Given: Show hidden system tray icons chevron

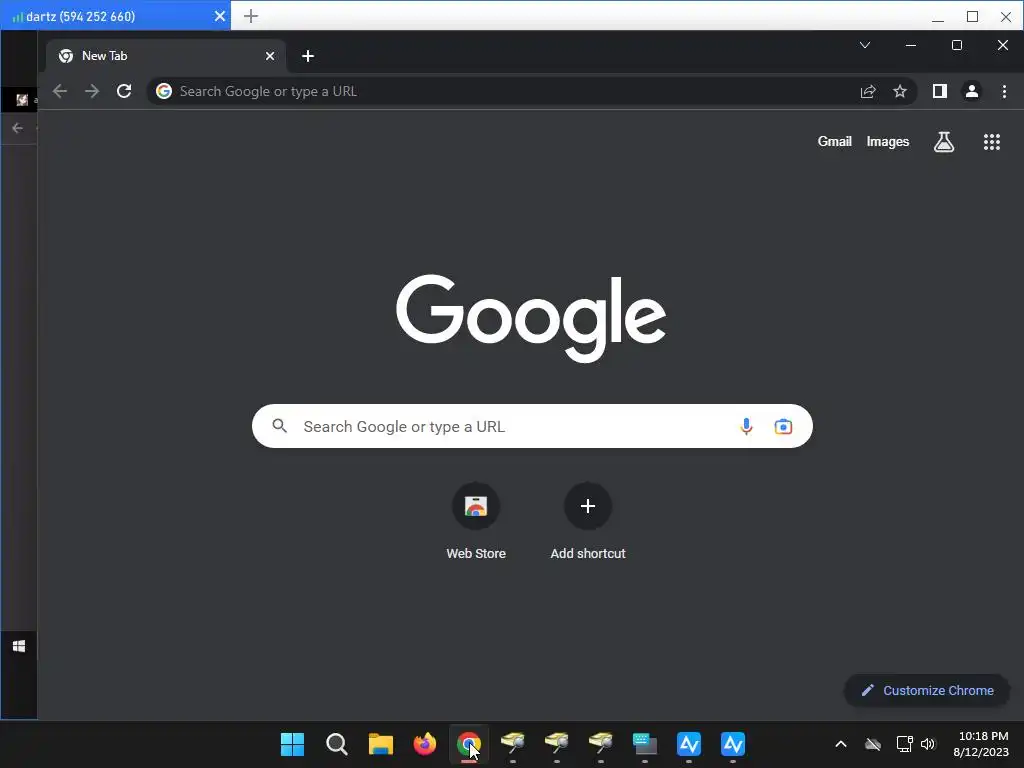Looking at the screenshot, I should [x=841, y=744].
